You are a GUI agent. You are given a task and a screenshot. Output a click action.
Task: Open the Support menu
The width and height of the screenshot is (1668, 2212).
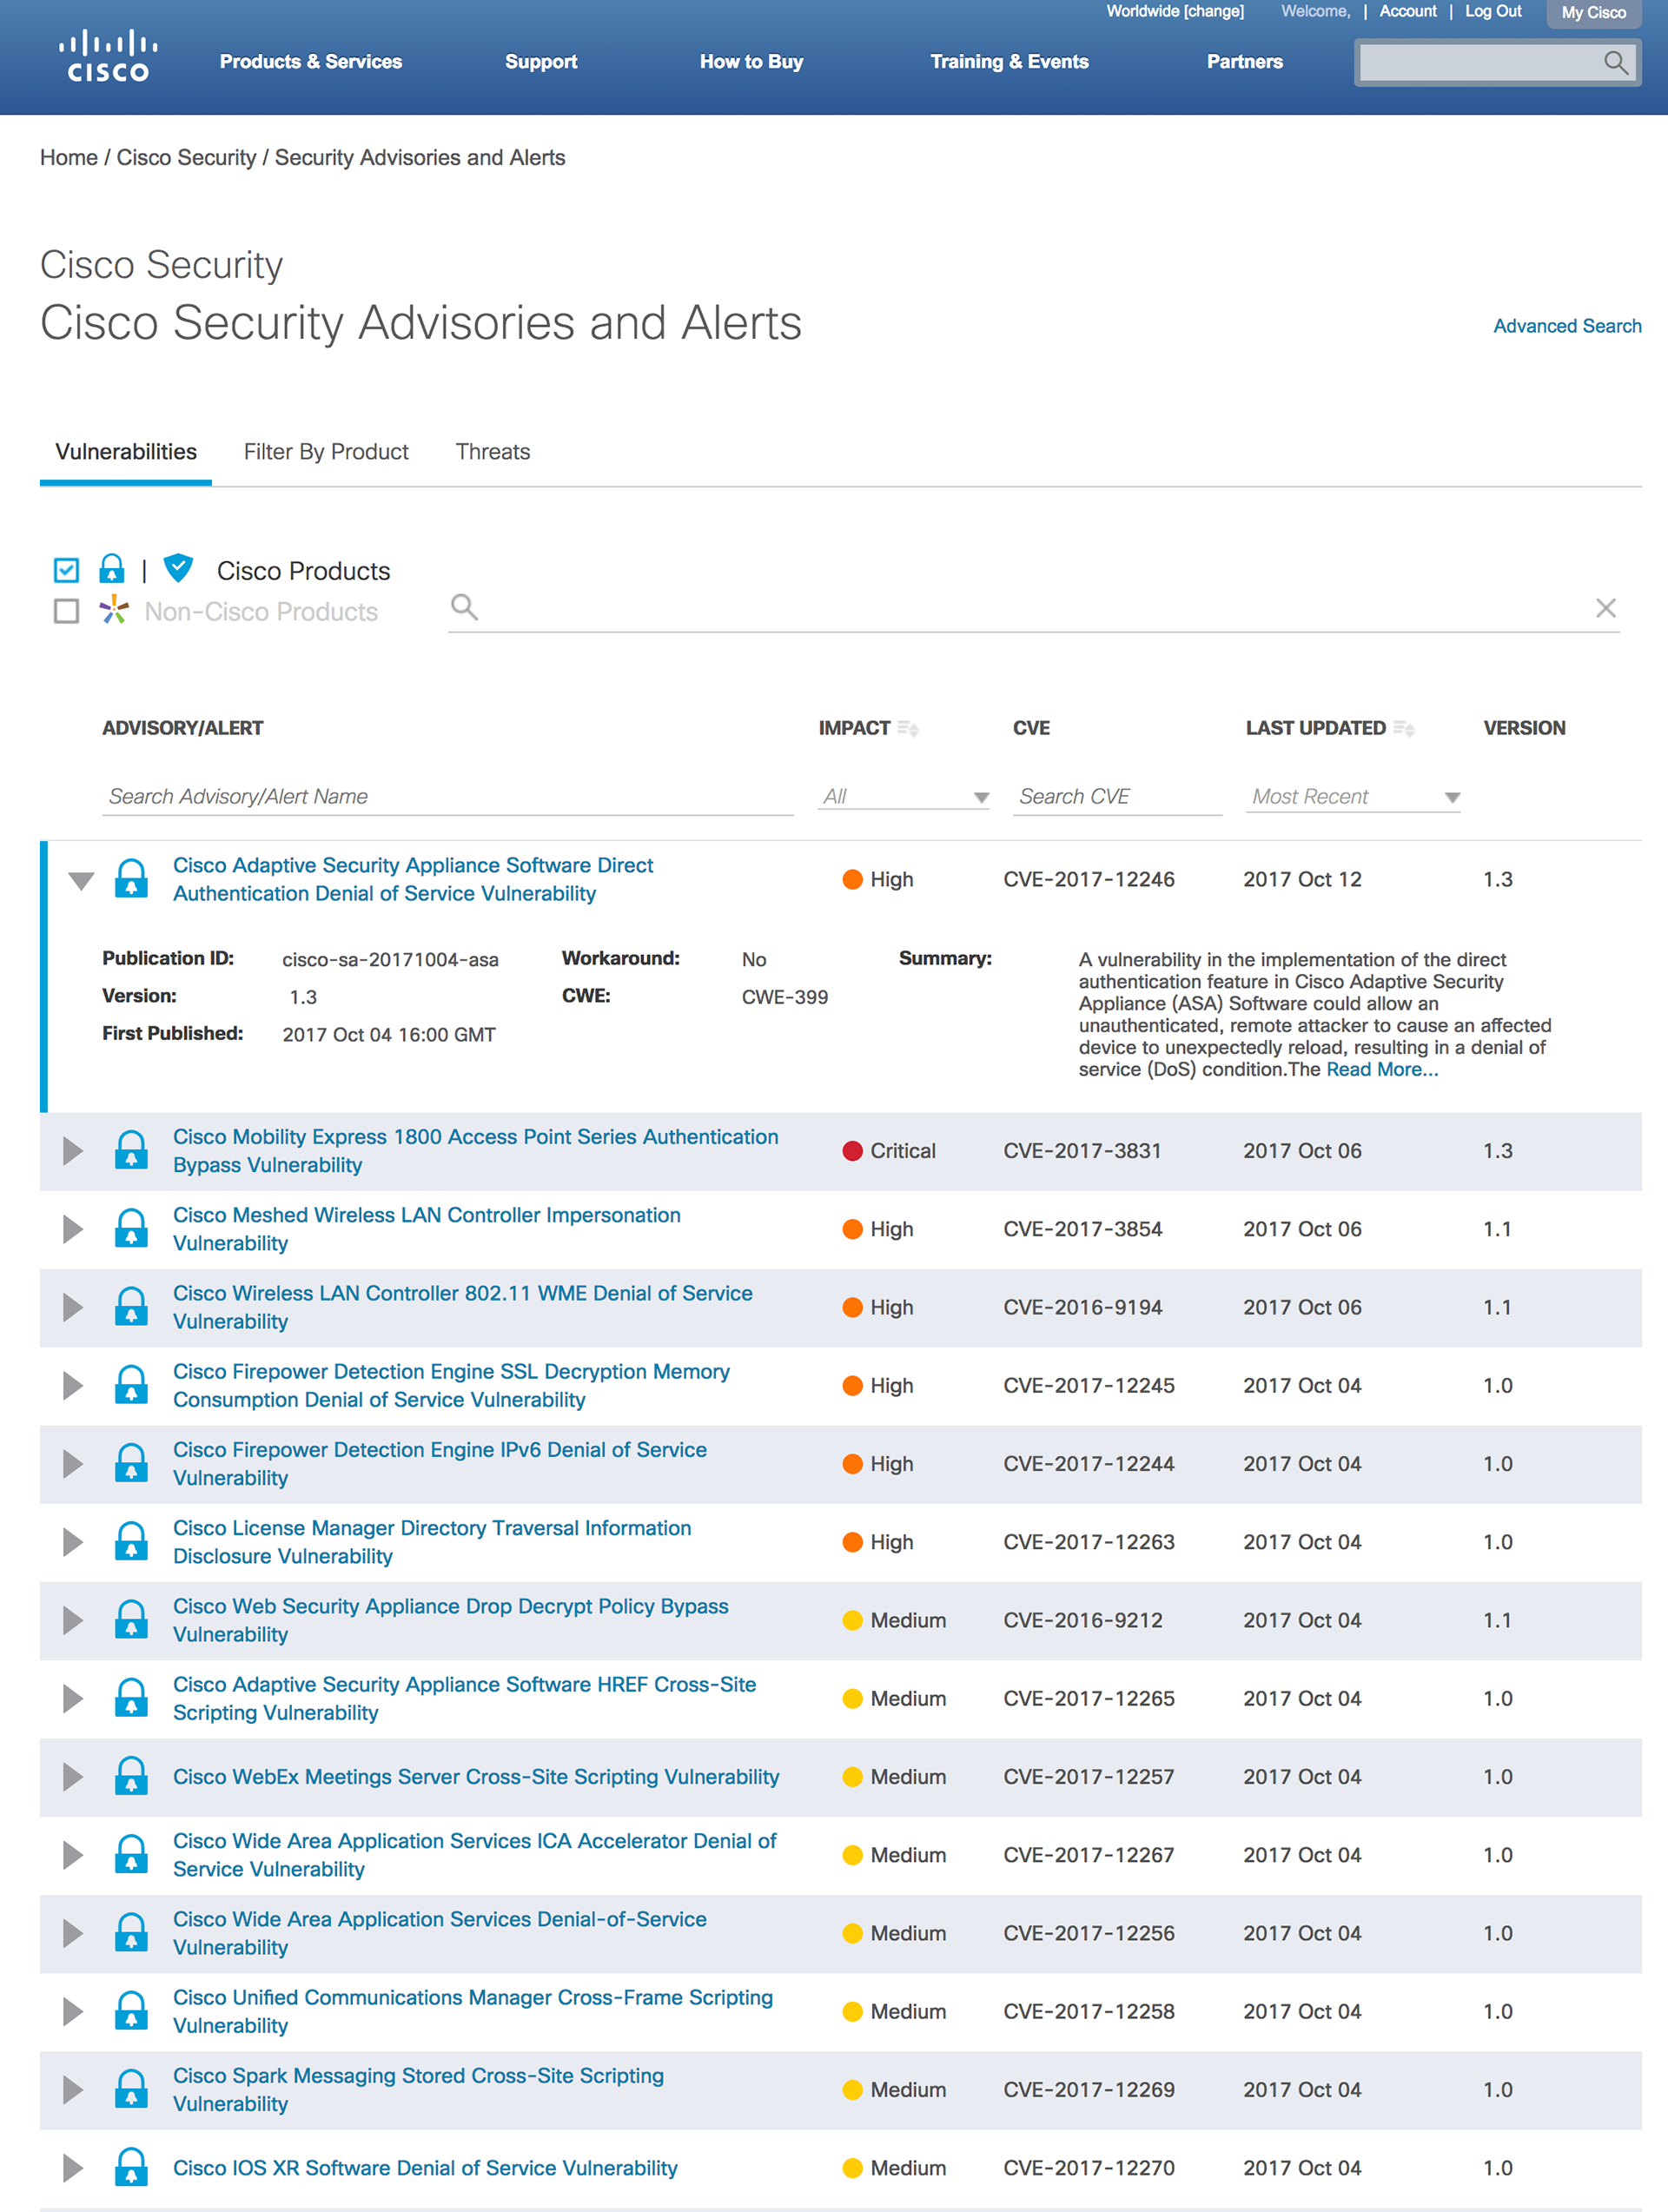point(541,62)
